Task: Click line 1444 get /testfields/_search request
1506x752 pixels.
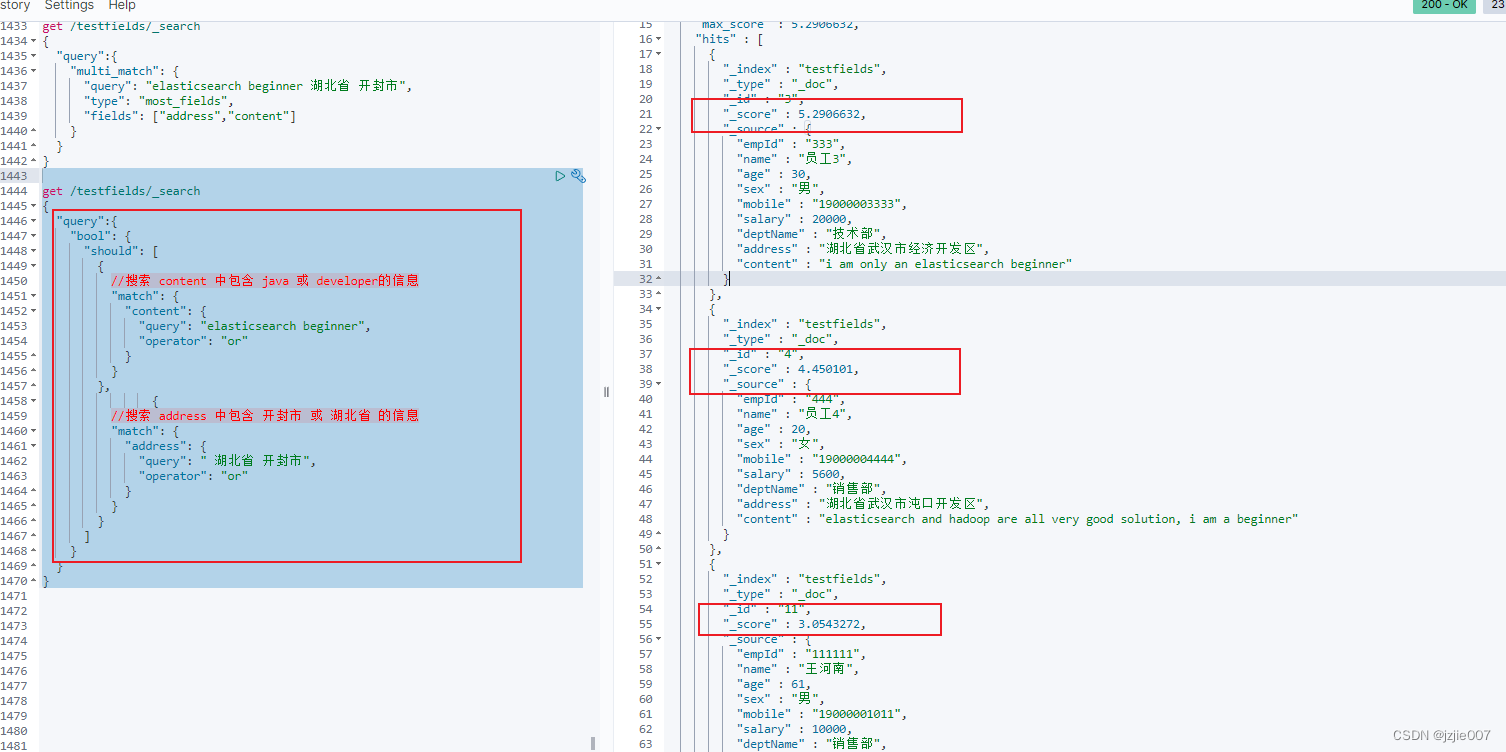Action: coord(121,191)
